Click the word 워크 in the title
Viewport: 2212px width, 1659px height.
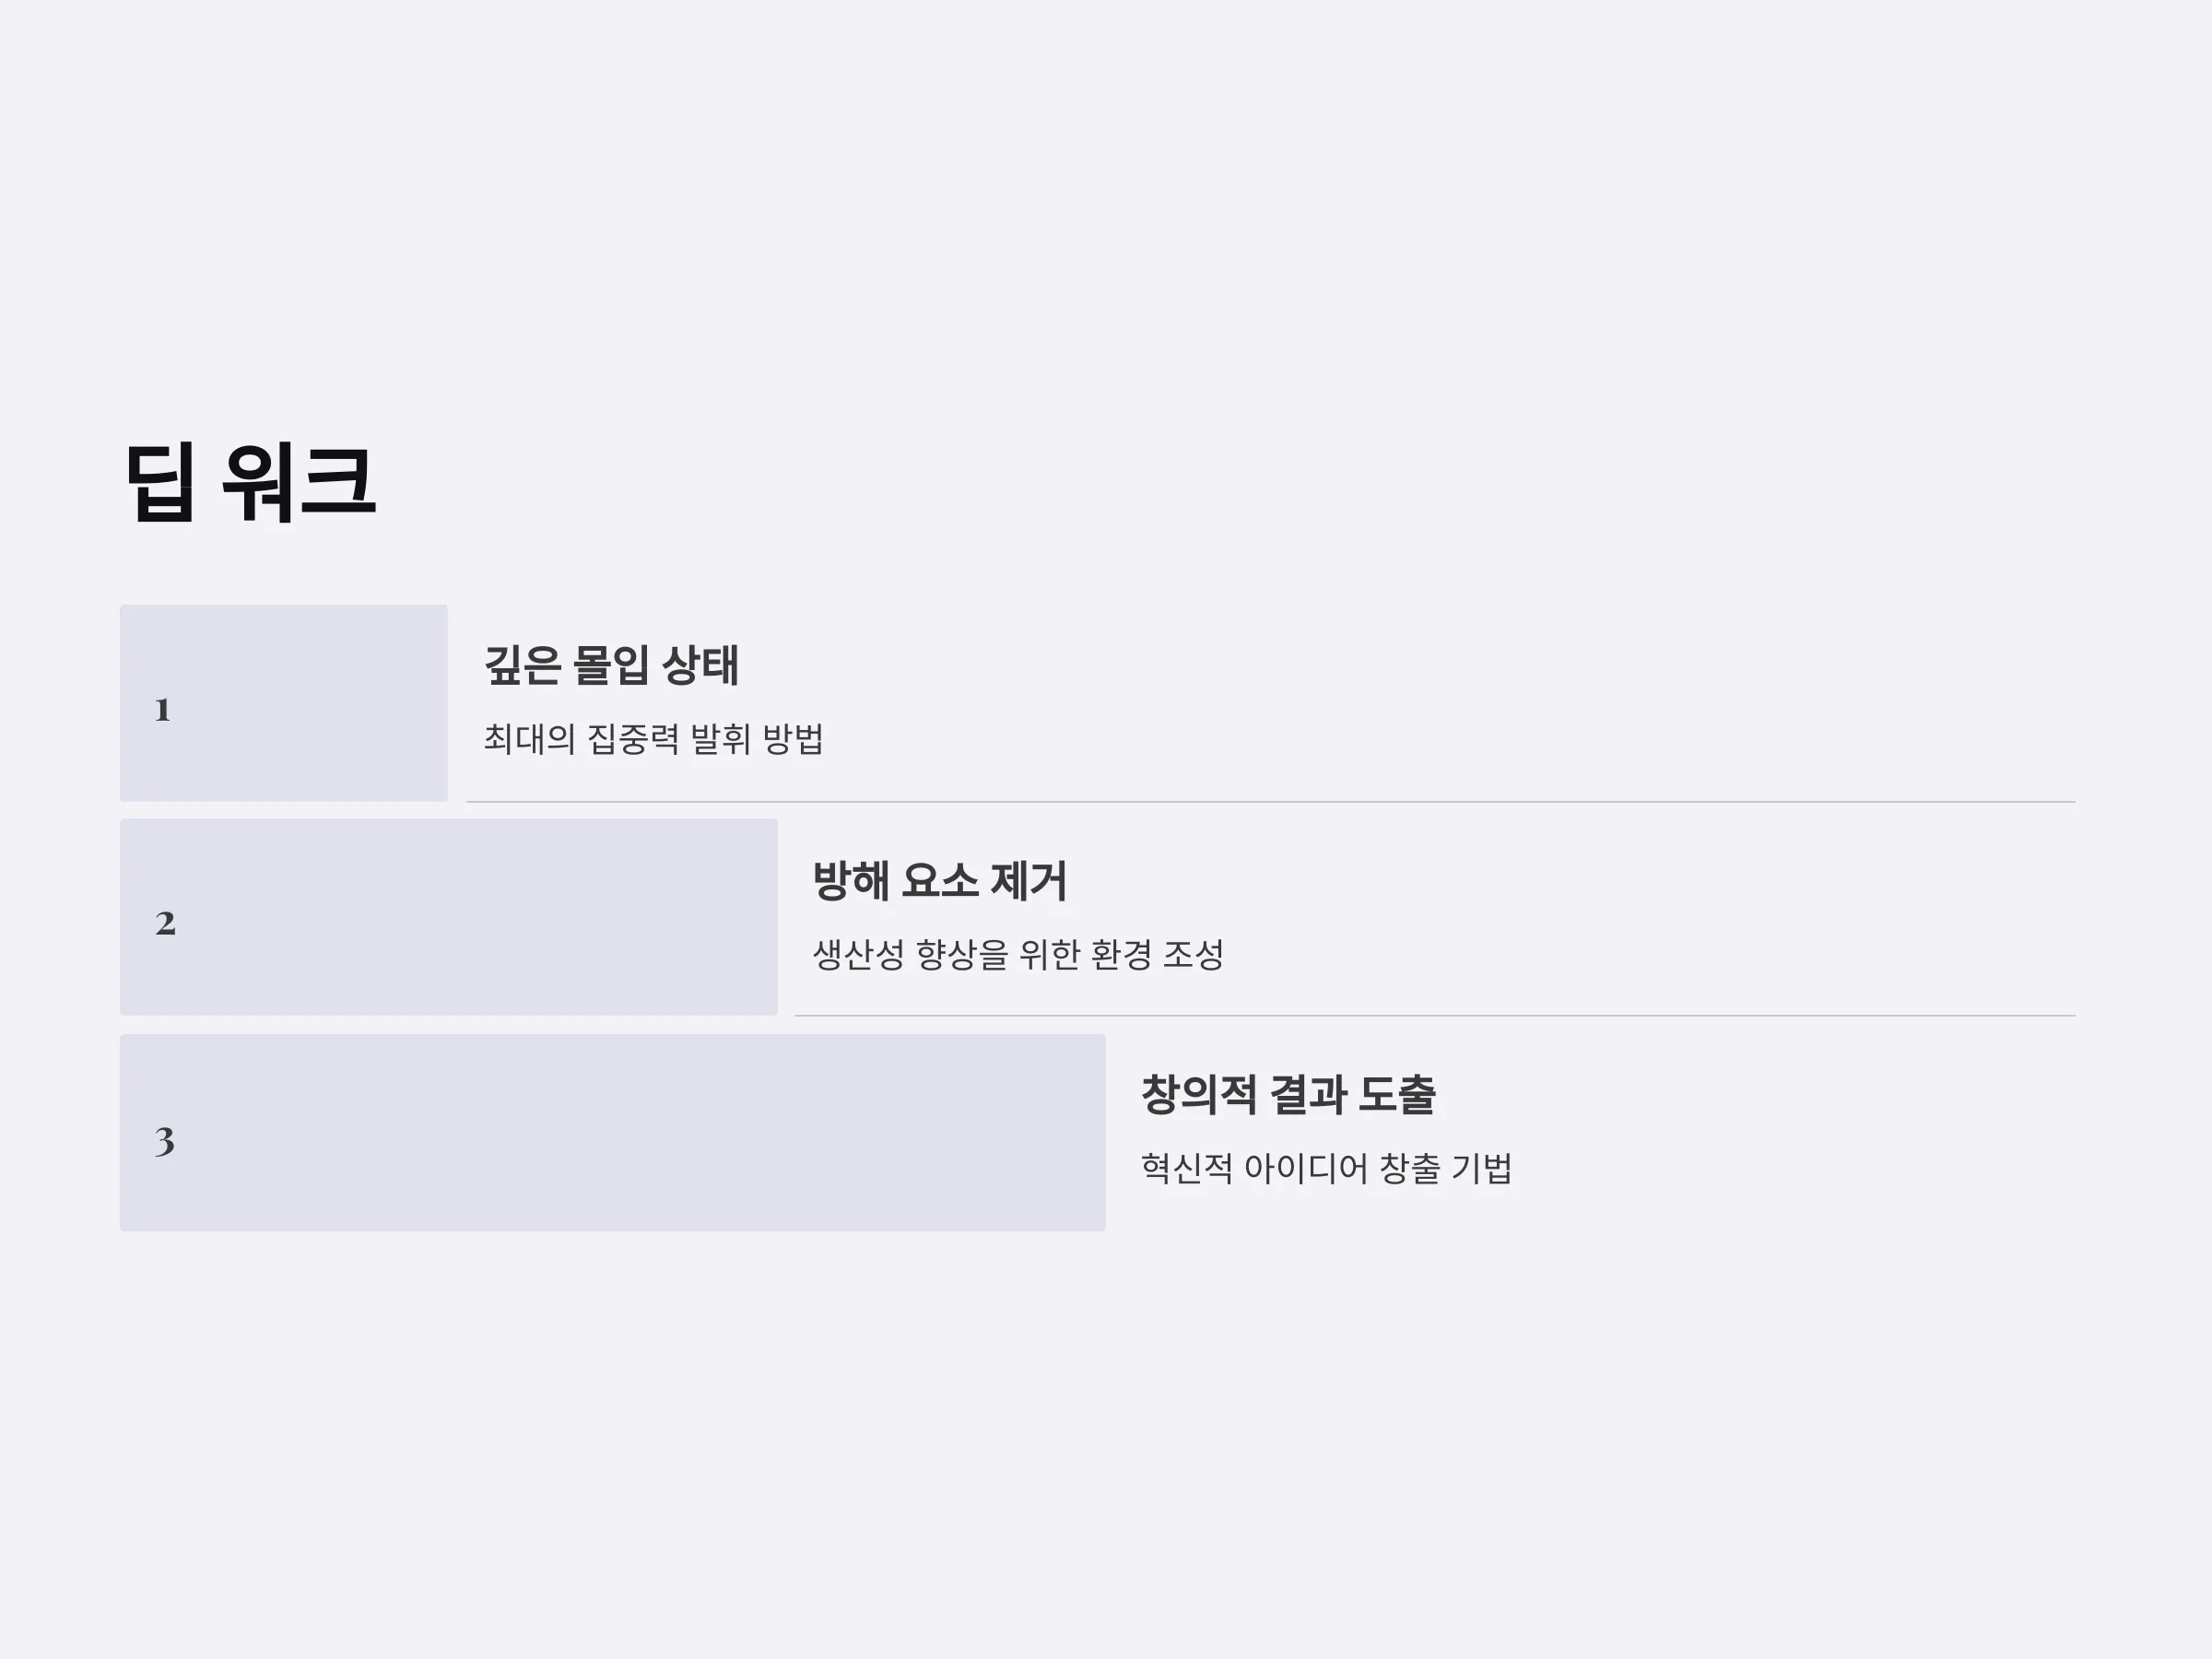pyautogui.click(x=298, y=482)
